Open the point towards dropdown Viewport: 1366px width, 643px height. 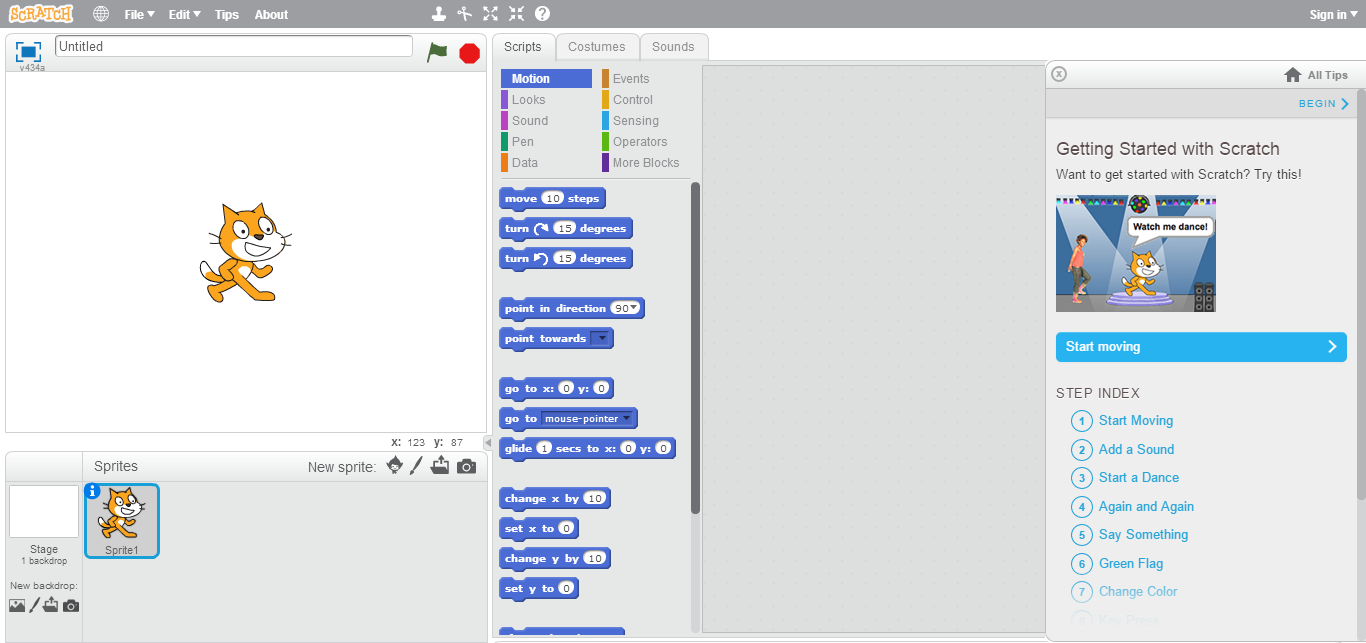pyautogui.click(x=600, y=338)
